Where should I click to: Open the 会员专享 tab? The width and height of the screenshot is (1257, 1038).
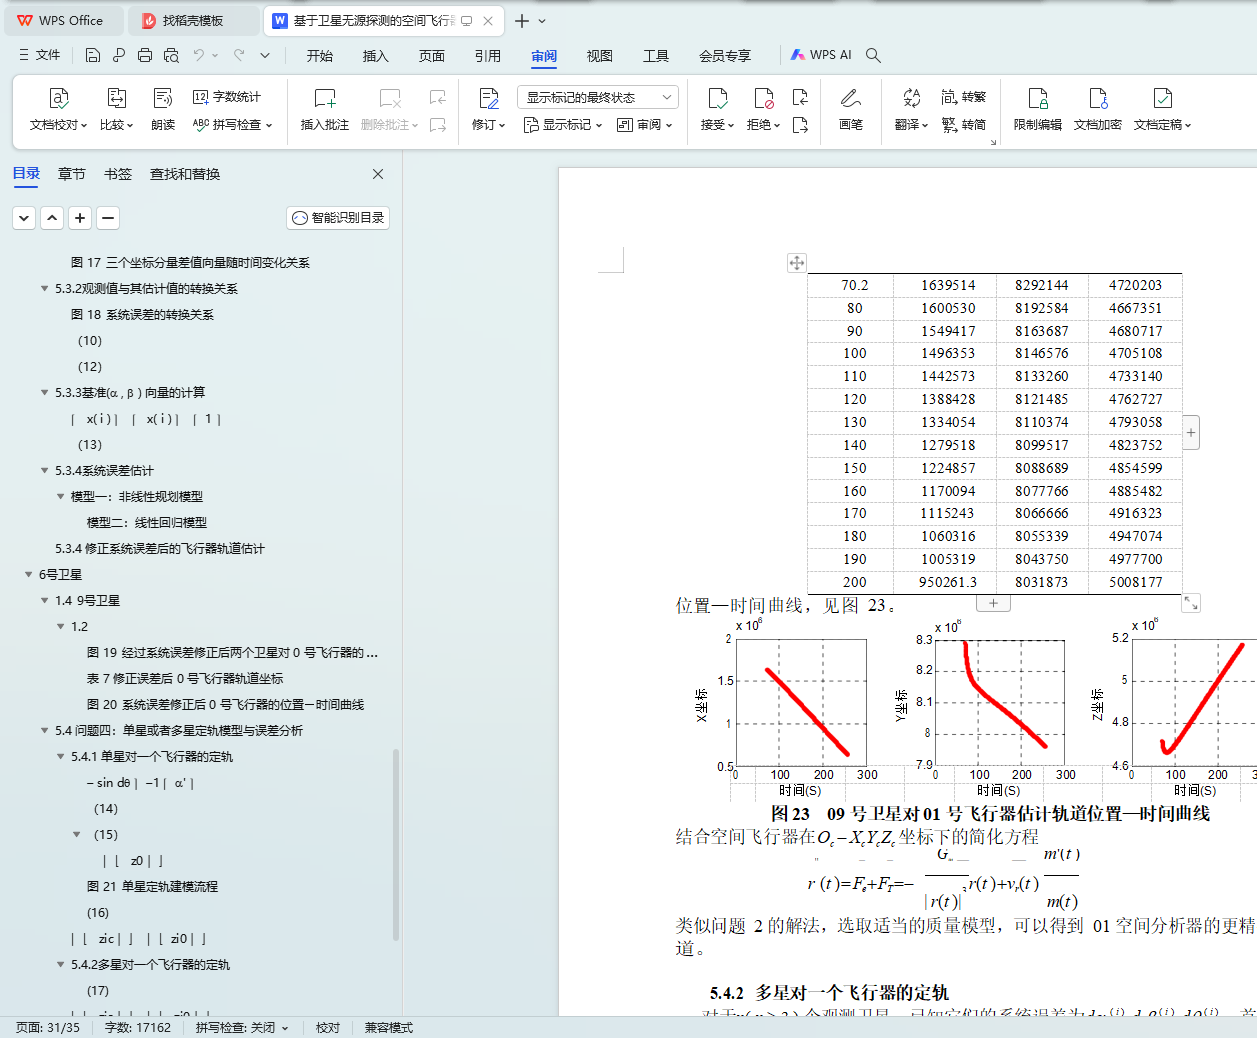pyautogui.click(x=725, y=56)
